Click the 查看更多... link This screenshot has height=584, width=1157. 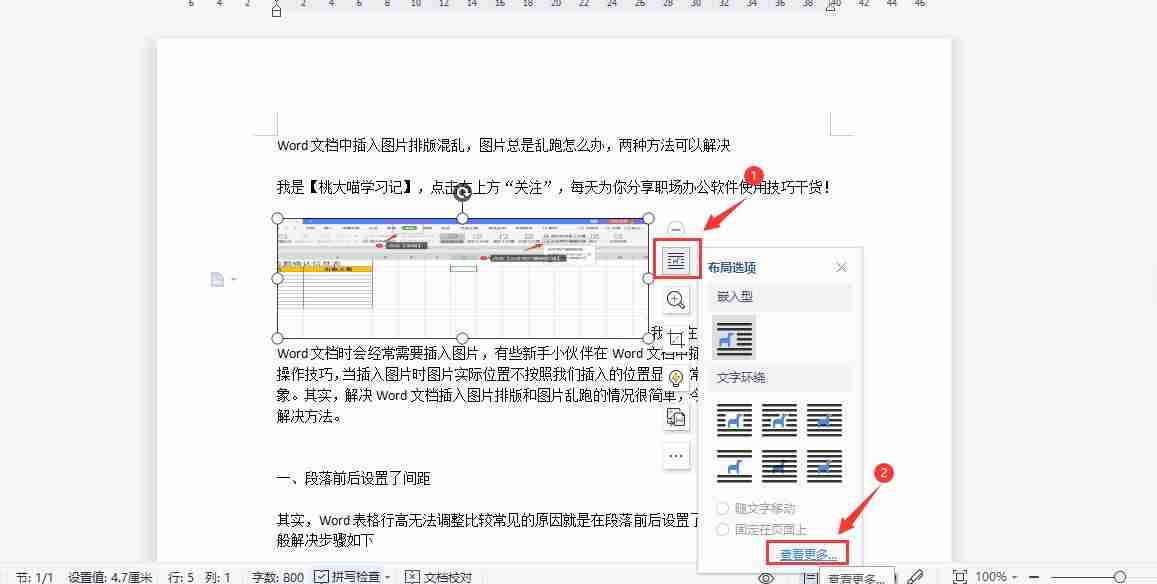[808, 554]
